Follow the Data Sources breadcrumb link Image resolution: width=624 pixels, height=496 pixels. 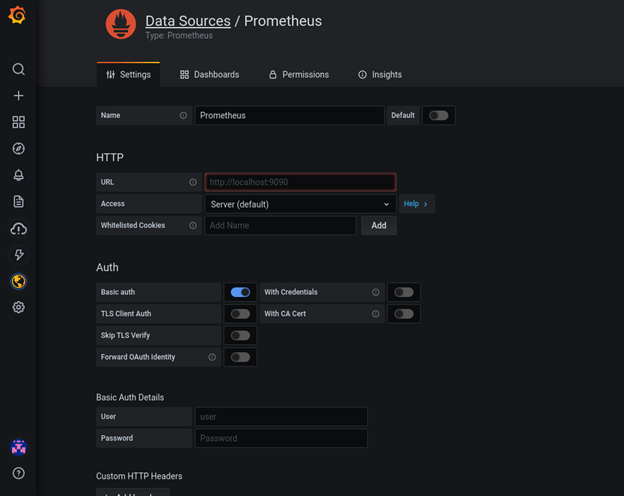click(x=187, y=21)
